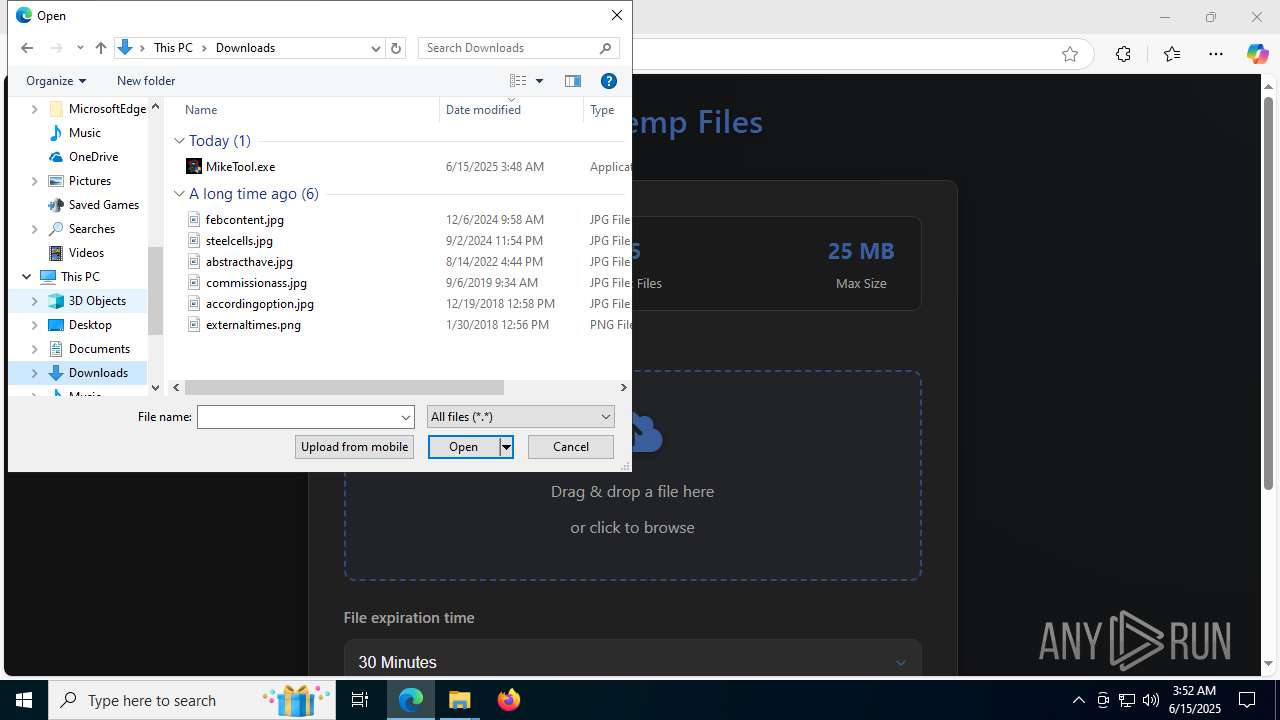
Task: Refresh the Downloads folder listing
Action: click(x=396, y=48)
